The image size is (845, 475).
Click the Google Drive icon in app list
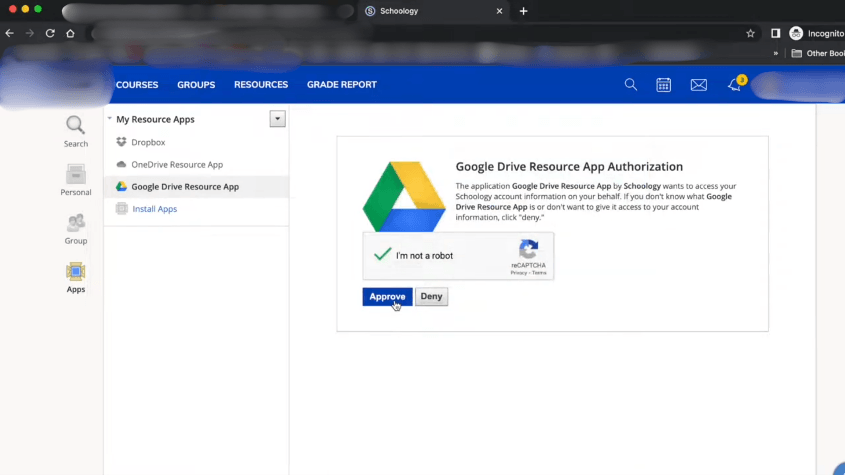121,187
